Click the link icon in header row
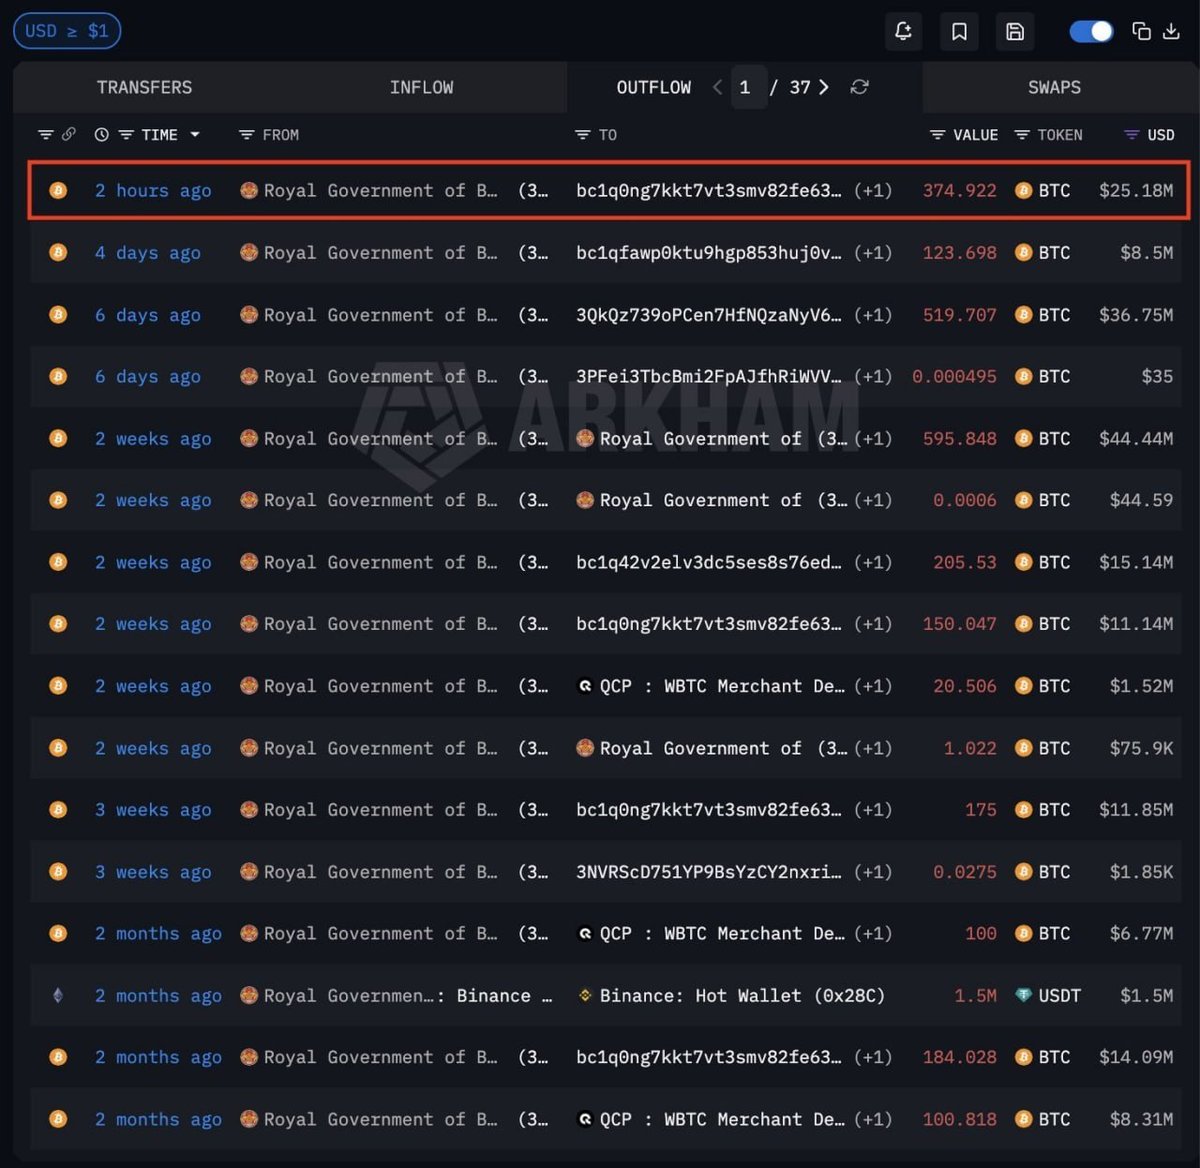This screenshot has height=1168, width=1200. tap(69, 135)
